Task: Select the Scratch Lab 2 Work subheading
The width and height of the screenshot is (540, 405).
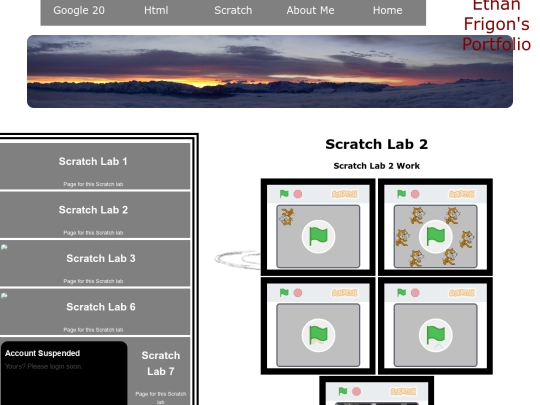Action: [376, 166]
